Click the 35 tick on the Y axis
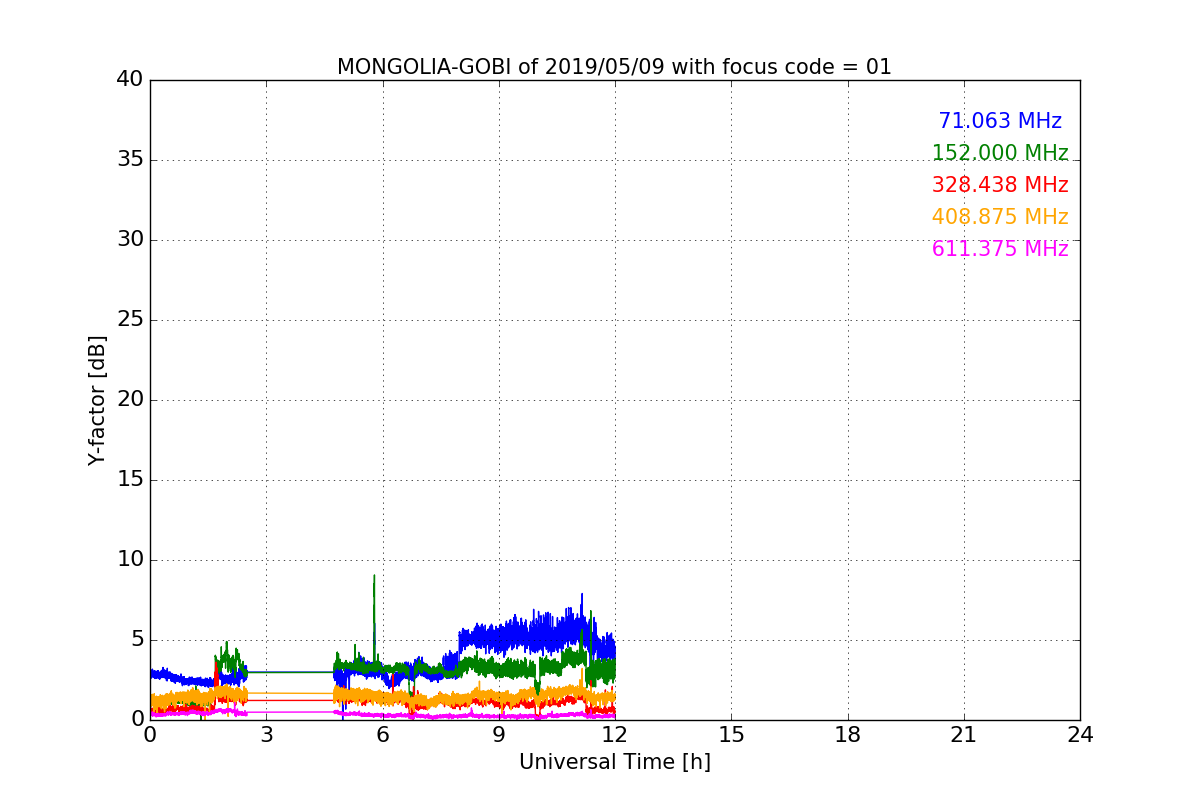The image size is (1200, 800). [130, 159]
